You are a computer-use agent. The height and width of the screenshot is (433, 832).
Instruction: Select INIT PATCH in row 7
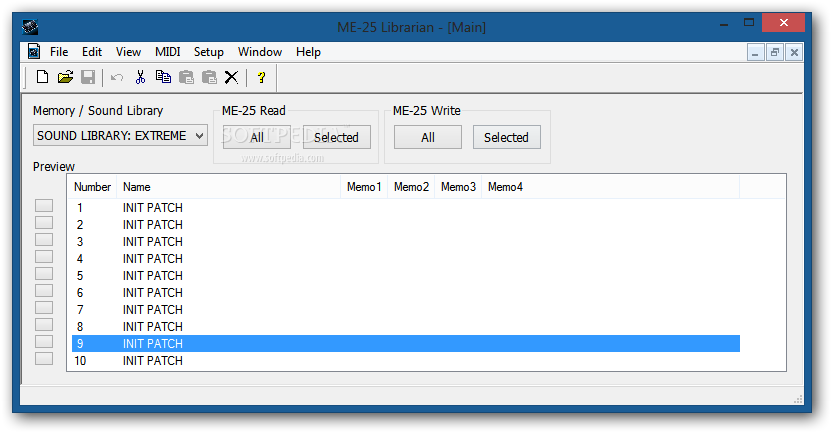point(153,309)
